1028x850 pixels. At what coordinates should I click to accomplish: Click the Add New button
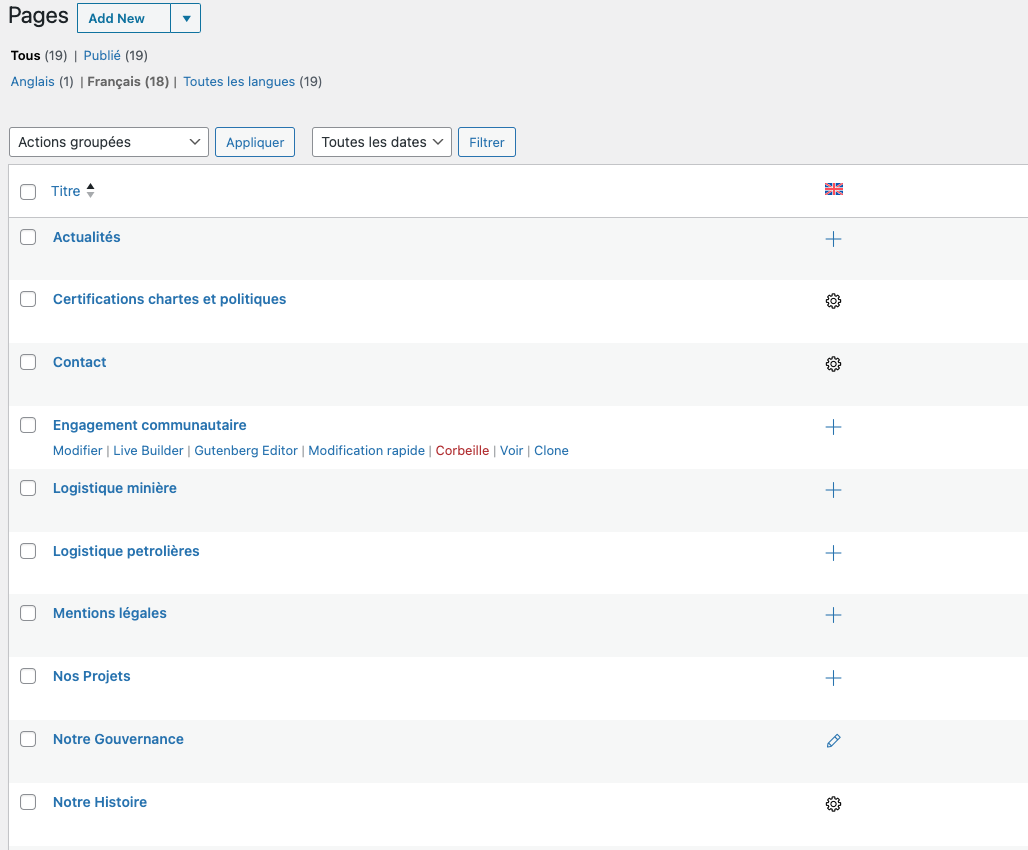pyautogui.click(x=124, y=18)
